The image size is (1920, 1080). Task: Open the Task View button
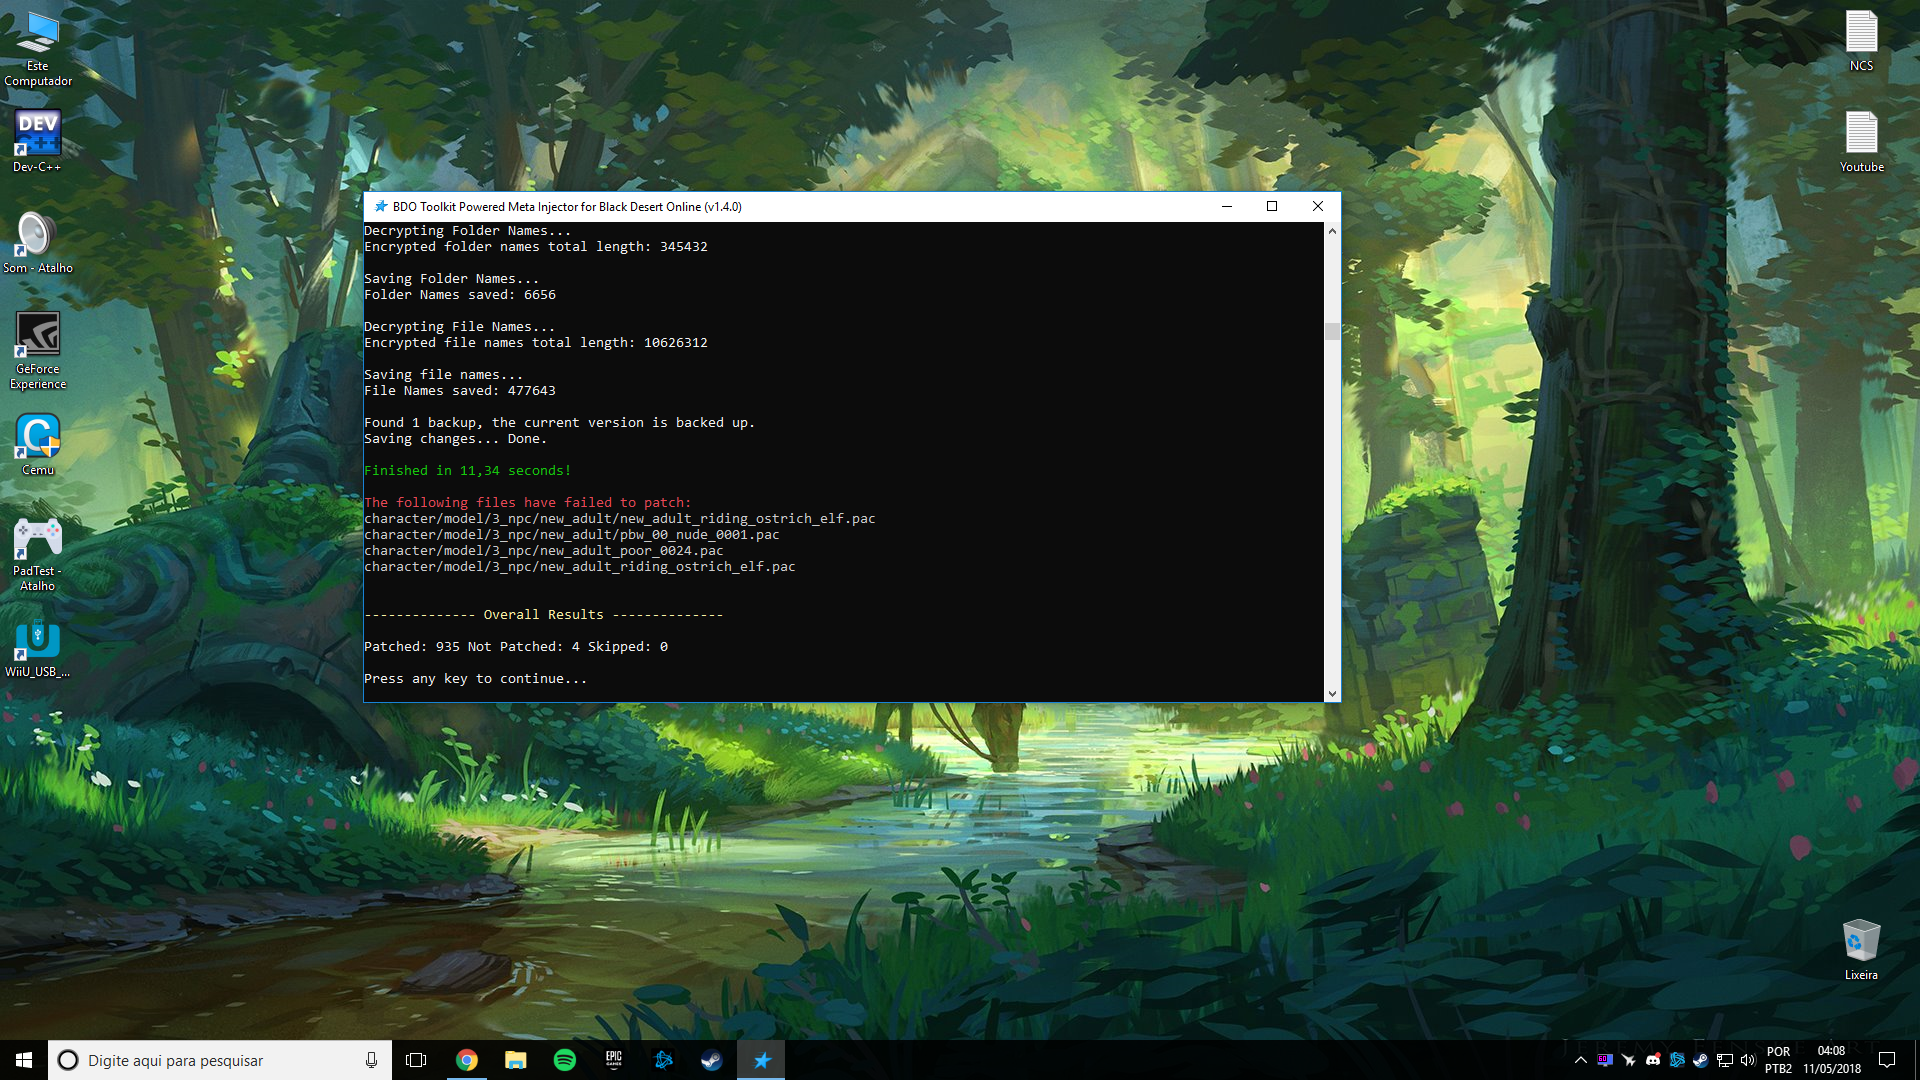[416, 1060]
